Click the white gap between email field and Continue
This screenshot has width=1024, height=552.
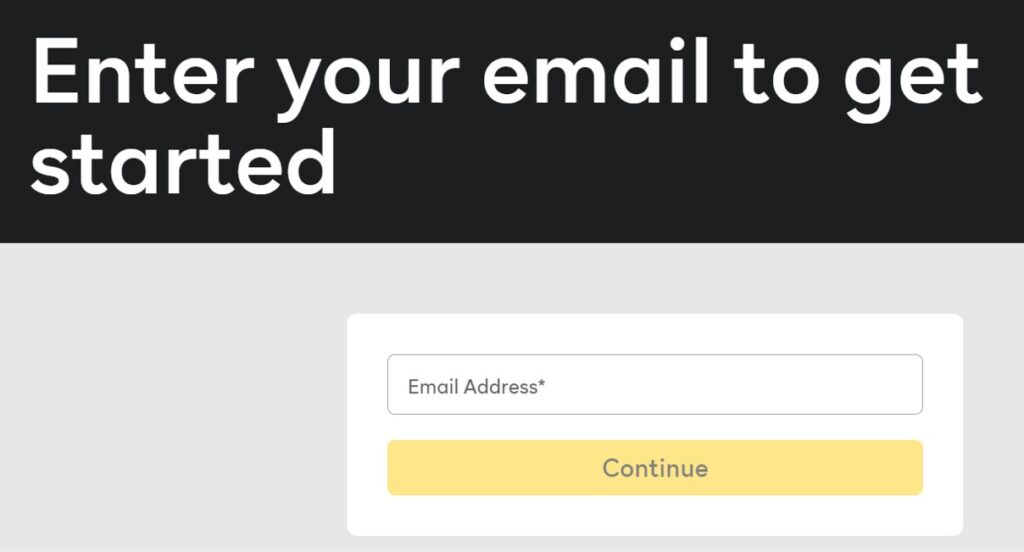coord(655,427)
